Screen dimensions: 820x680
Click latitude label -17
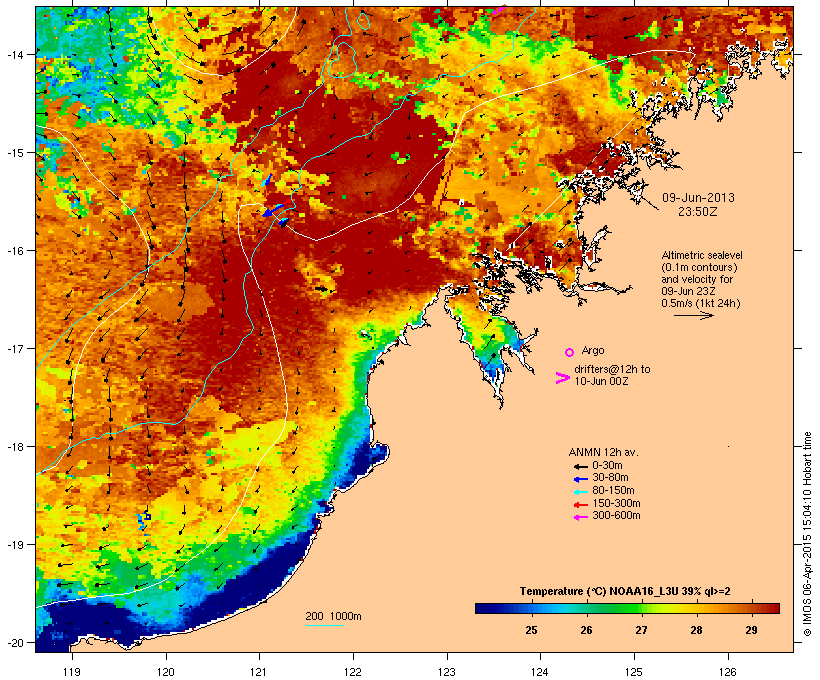(14, 348)
